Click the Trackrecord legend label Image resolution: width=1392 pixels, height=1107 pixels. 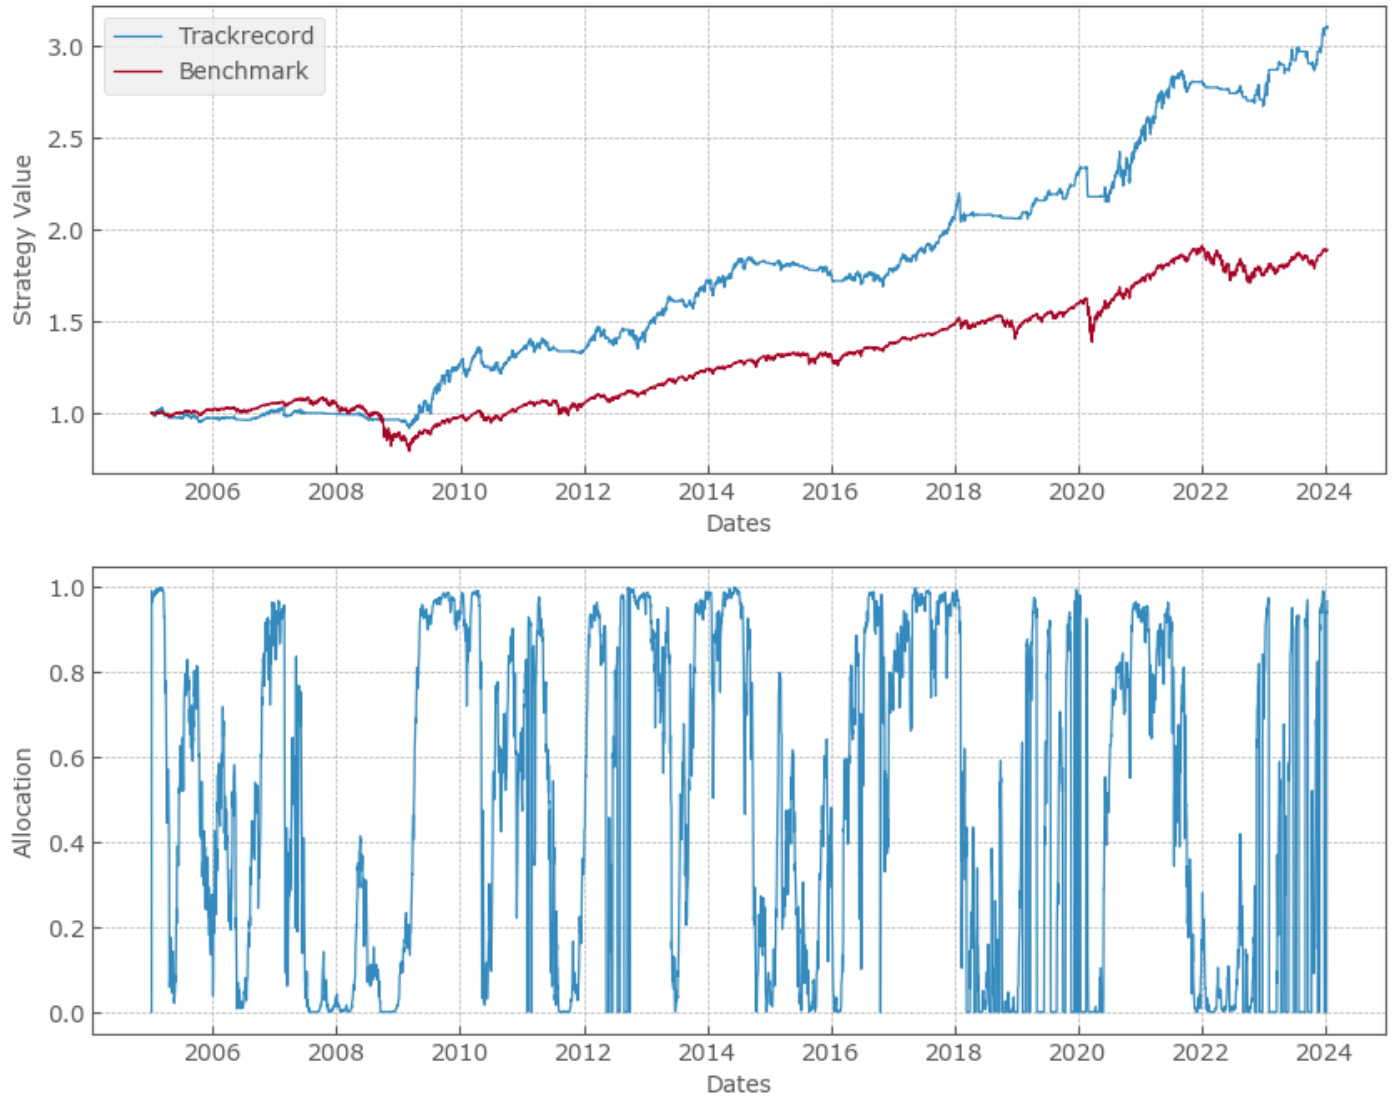coord(246,36)
